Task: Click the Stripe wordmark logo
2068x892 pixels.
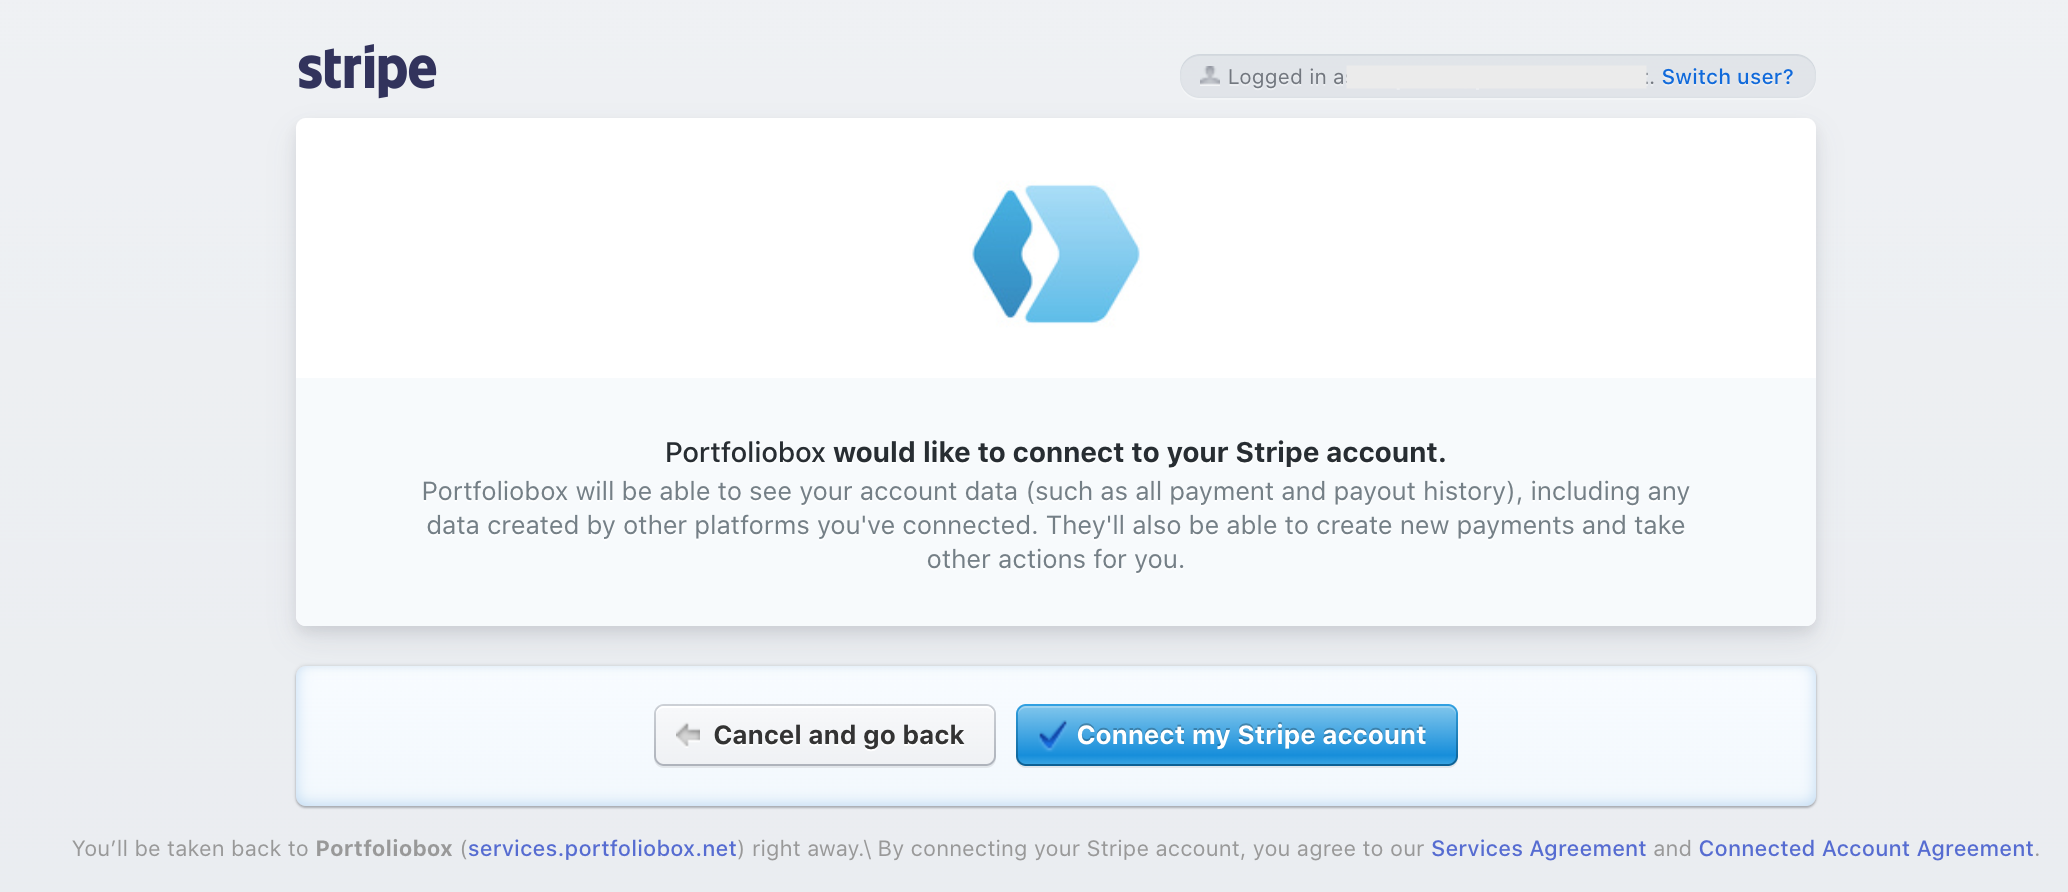Action: (x=367, y=68)
